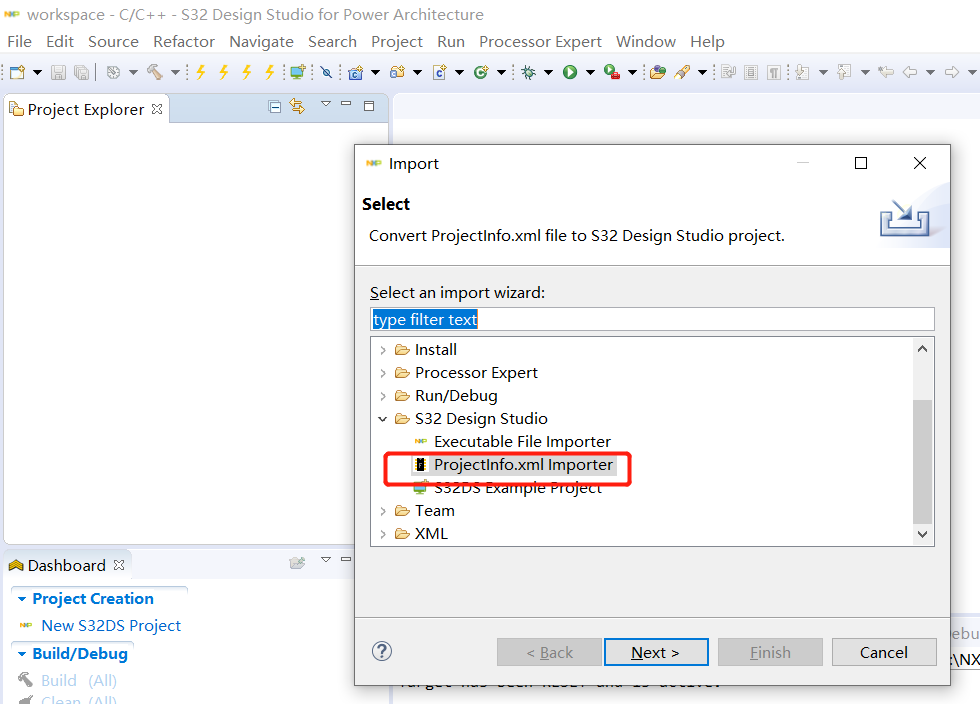Screen dimensions: 980x704
Task: Click the type filter text field
Action: (652, 319)
